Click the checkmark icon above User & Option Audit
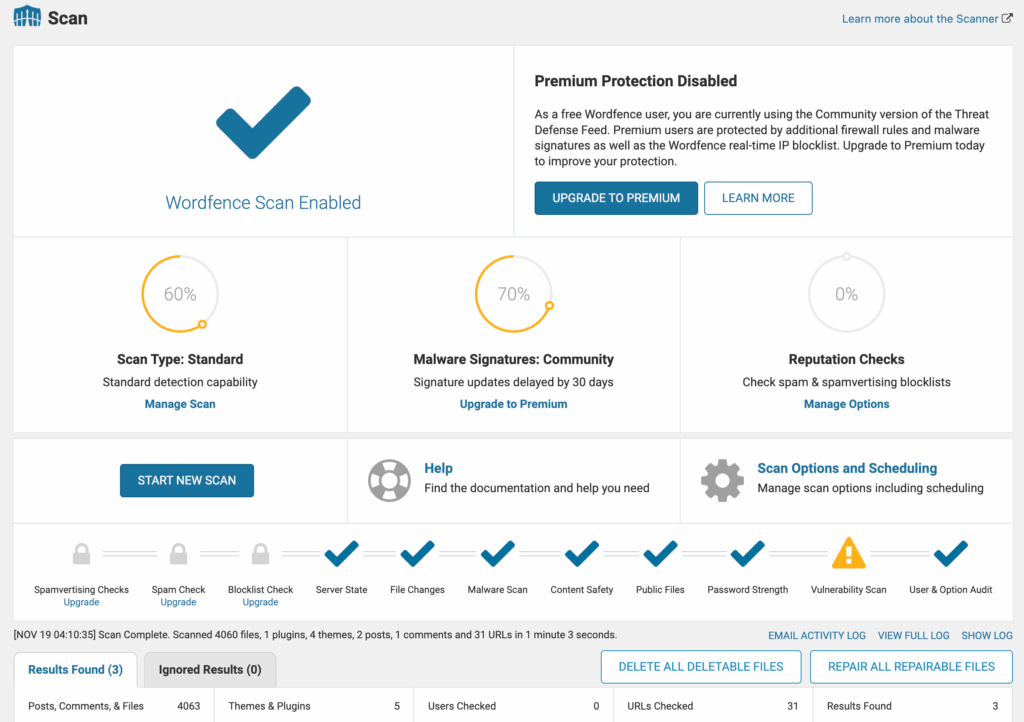The image size is (1024, 722). pos(950,553)
